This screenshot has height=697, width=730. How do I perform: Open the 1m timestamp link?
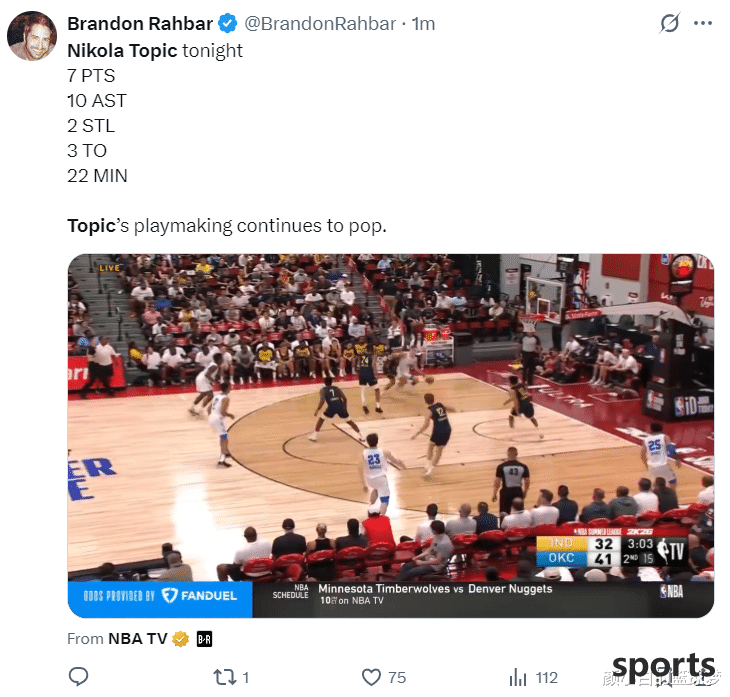click(x=423, y=23)
